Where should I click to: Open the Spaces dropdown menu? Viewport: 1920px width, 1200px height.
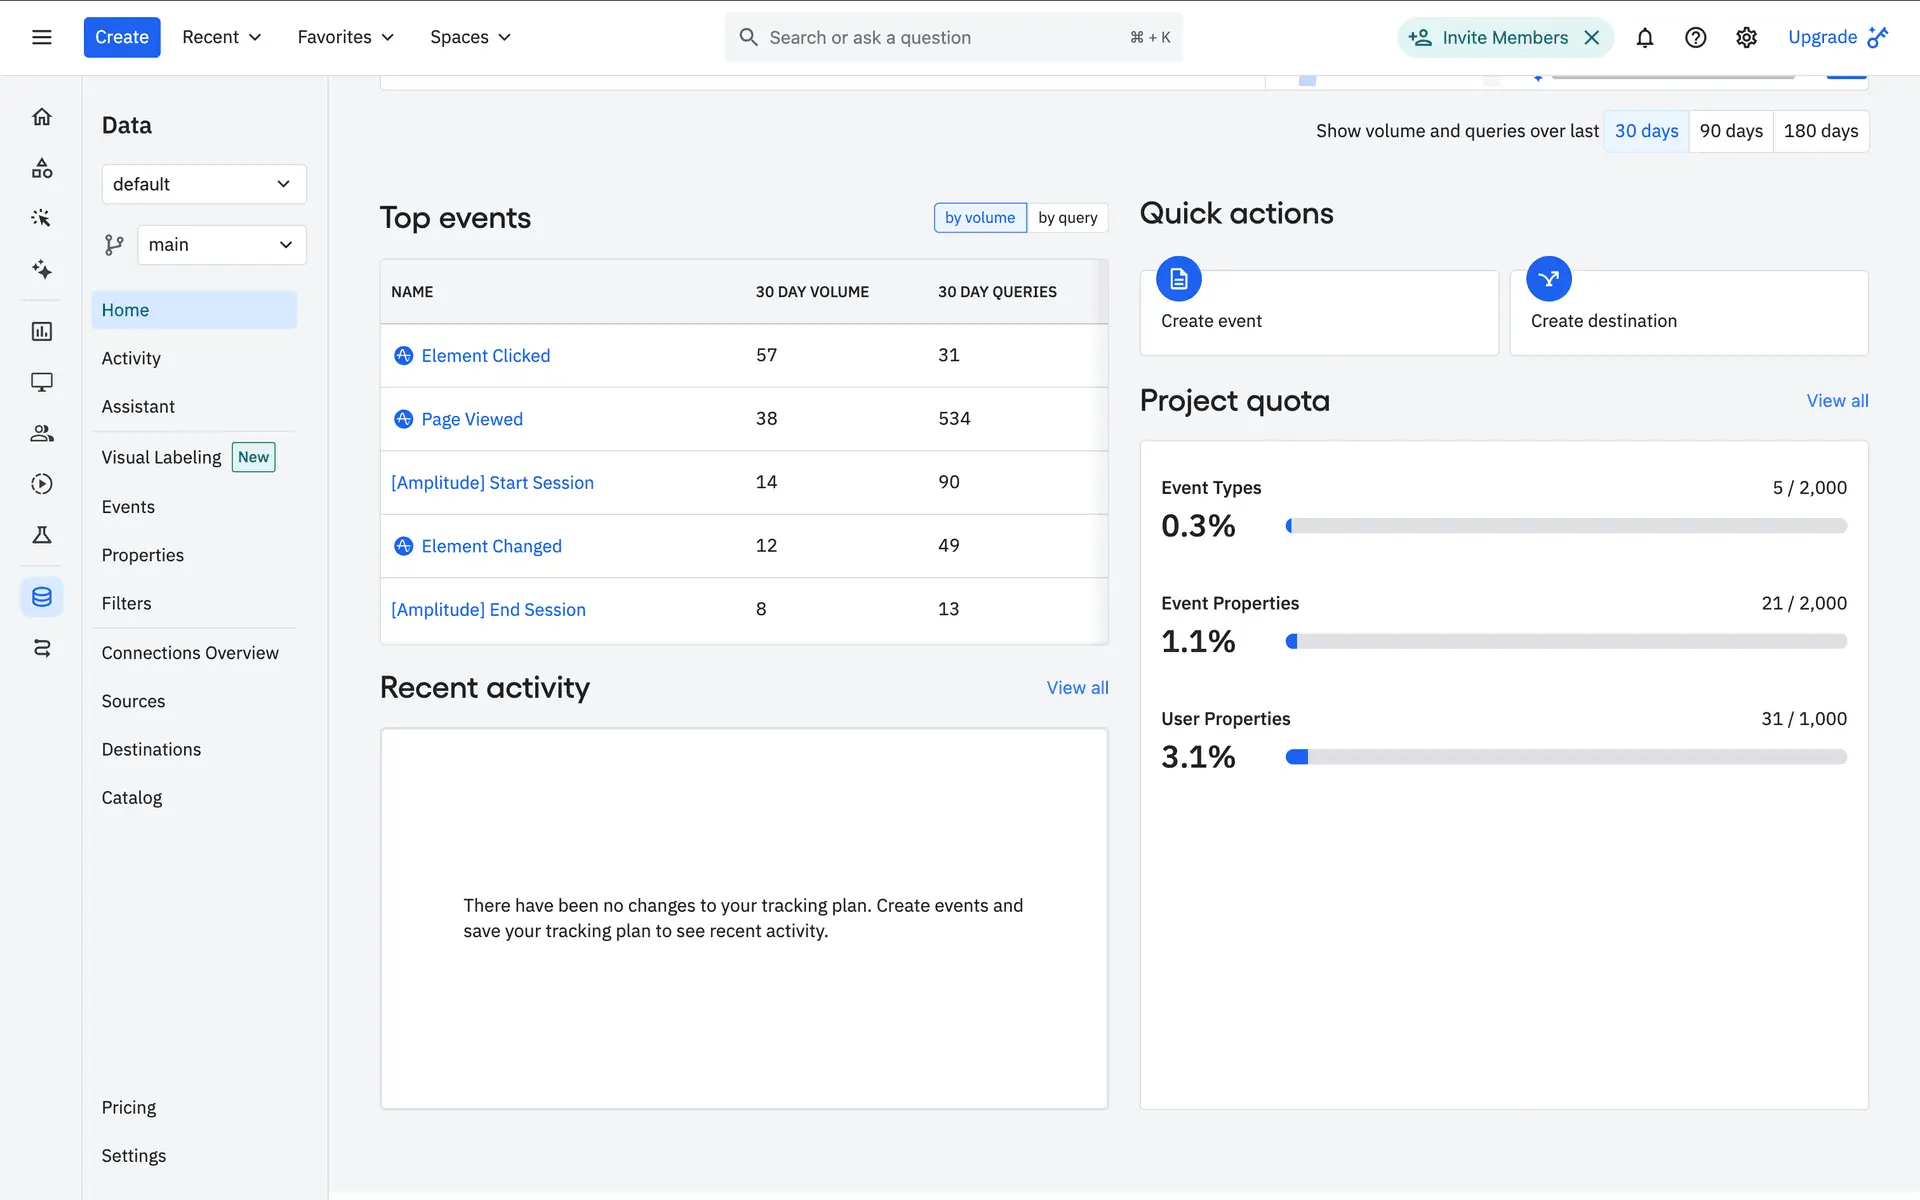[x=470, y=37]
